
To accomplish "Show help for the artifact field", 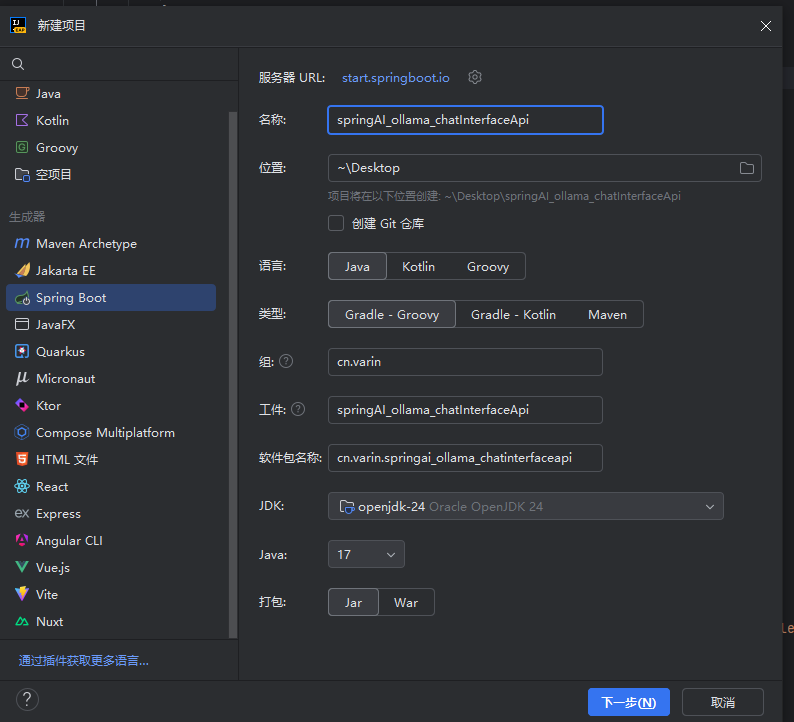I will coord(298,409).
